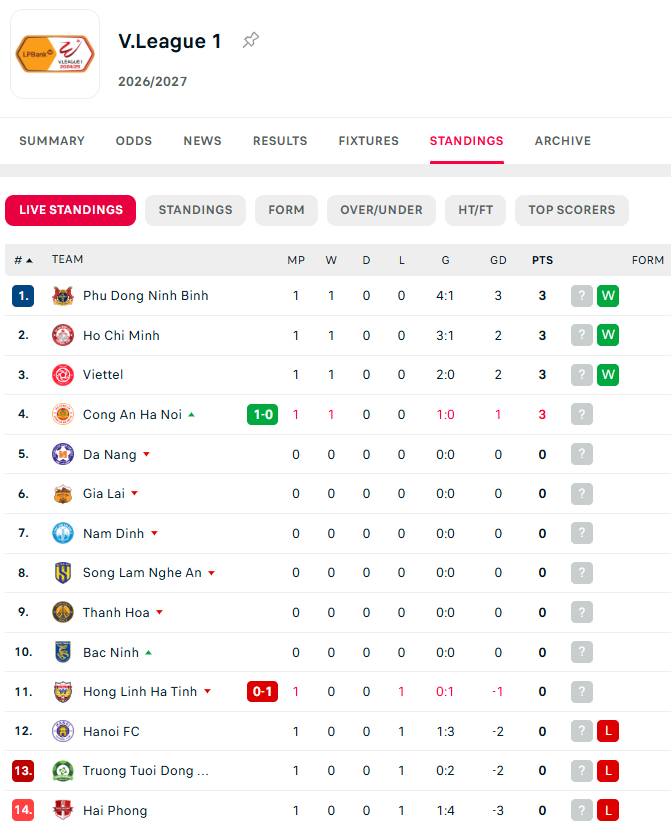Click Hong Linh Ha Tinh crest

[63, 692]
